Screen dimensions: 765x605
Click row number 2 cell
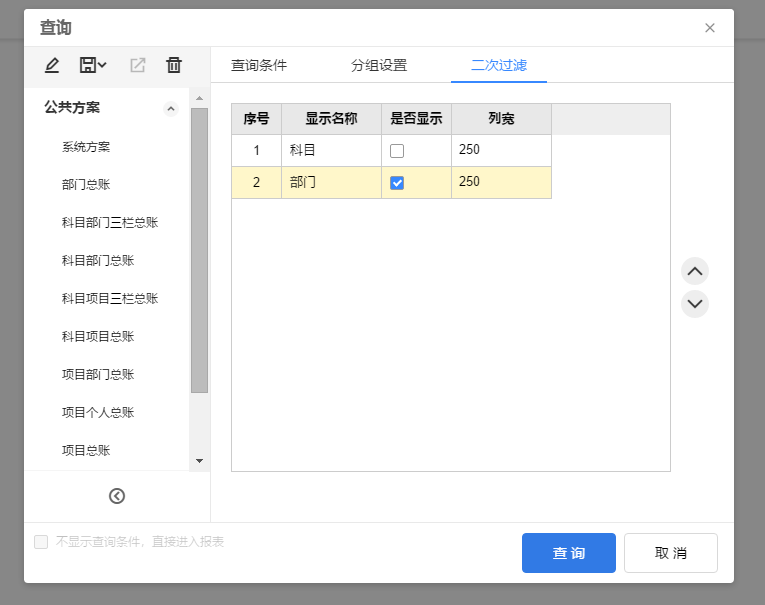(257, 182)
